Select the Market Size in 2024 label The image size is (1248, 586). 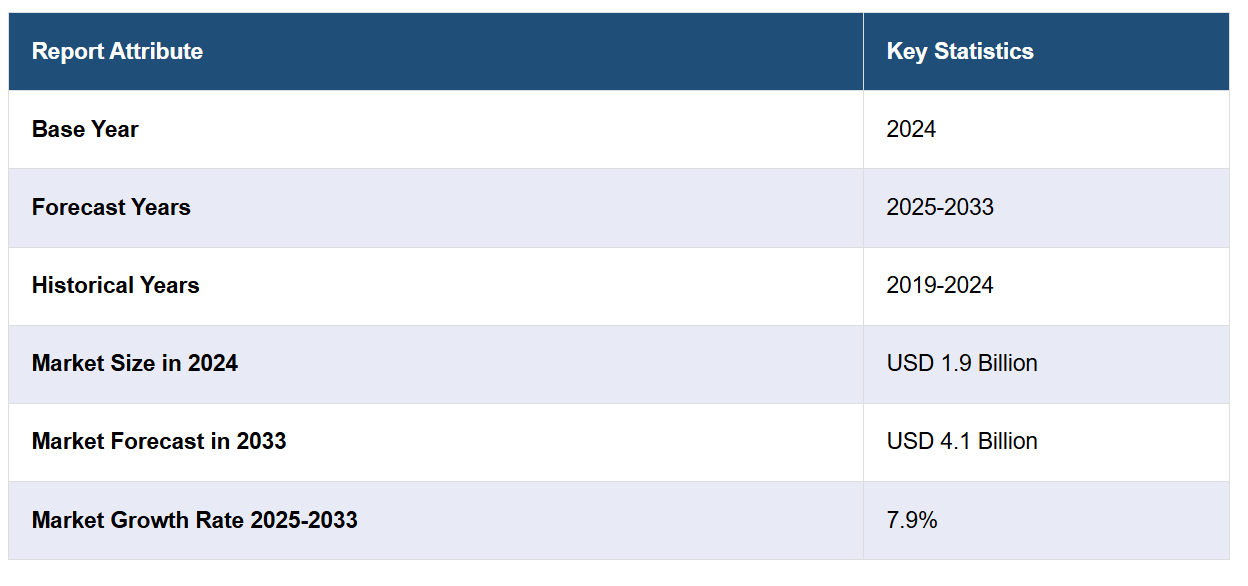pyautogui.click(x=135, y=363)
